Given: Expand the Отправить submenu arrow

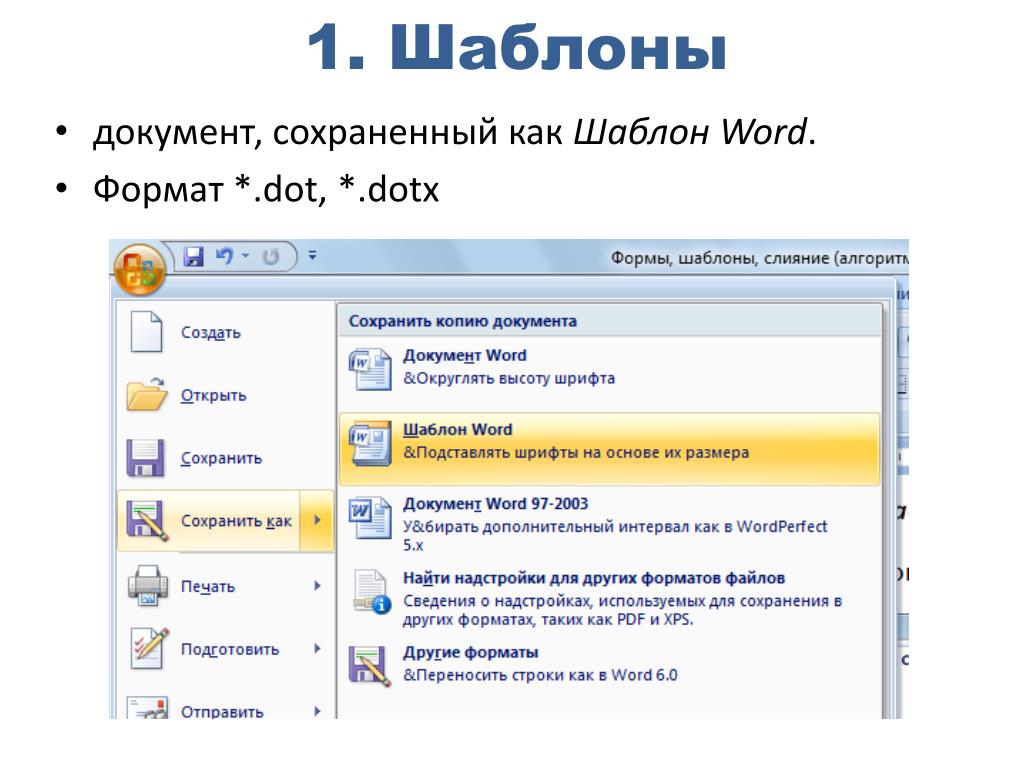Looking at the screenshot, I should click(317, 711).
